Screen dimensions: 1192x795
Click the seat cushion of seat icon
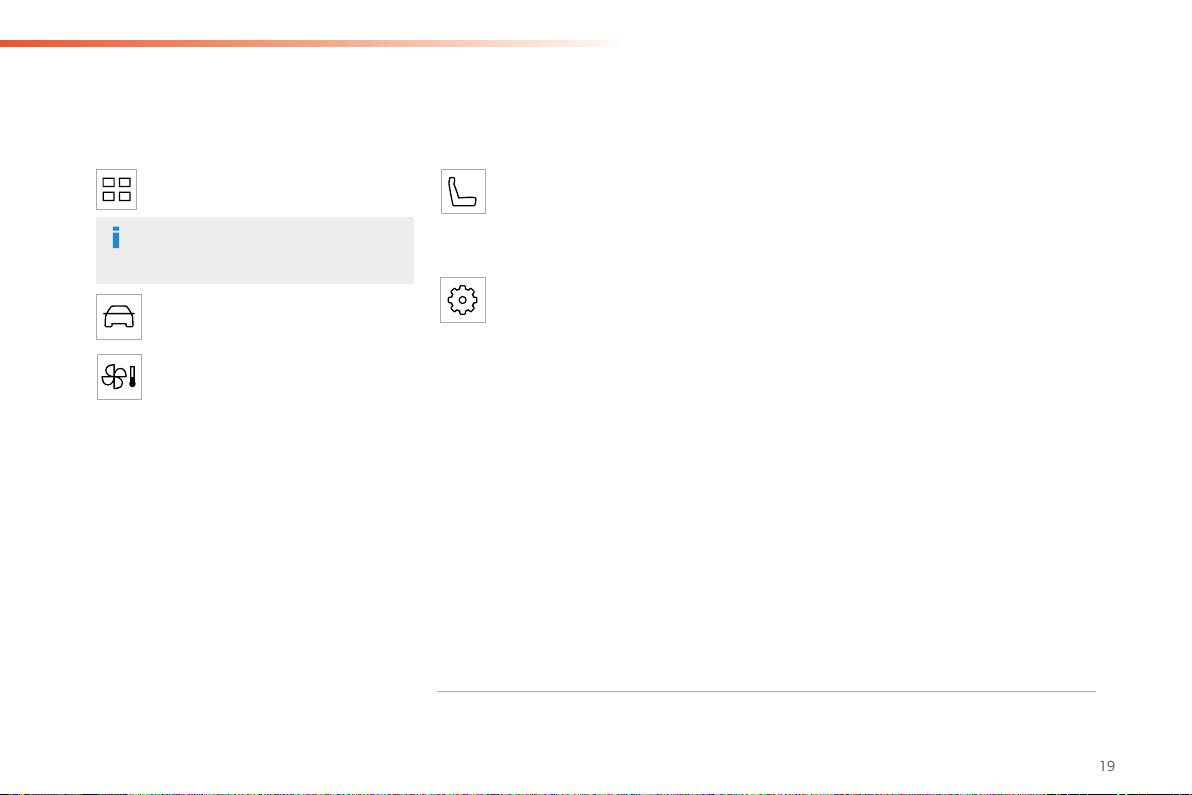click(465, 201)
